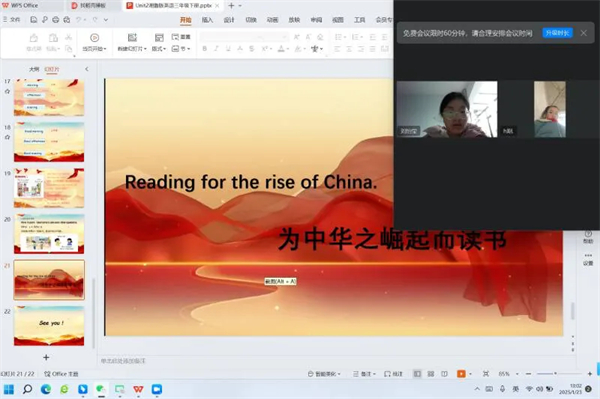The height and width of the screenshot is (399, 600).
Task: Expand the zoom percentage dropdown
Action: point(517,374)
